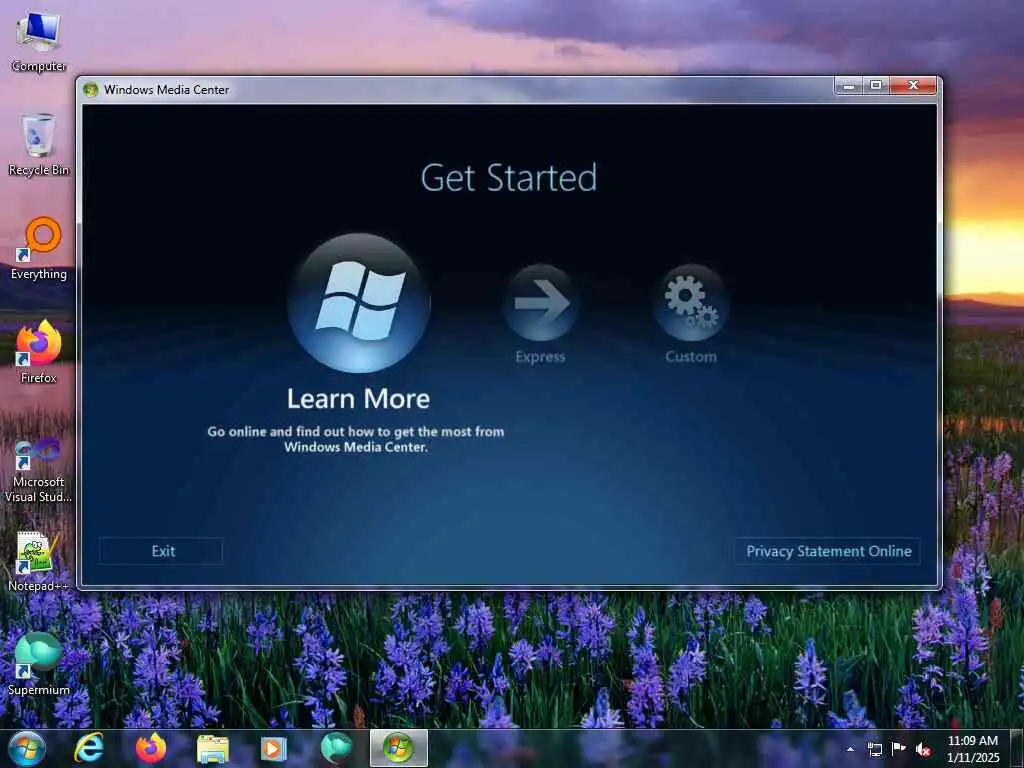Open the network status tray icon
Screen dimensions: 1024x768
click(x=874, y=749)
